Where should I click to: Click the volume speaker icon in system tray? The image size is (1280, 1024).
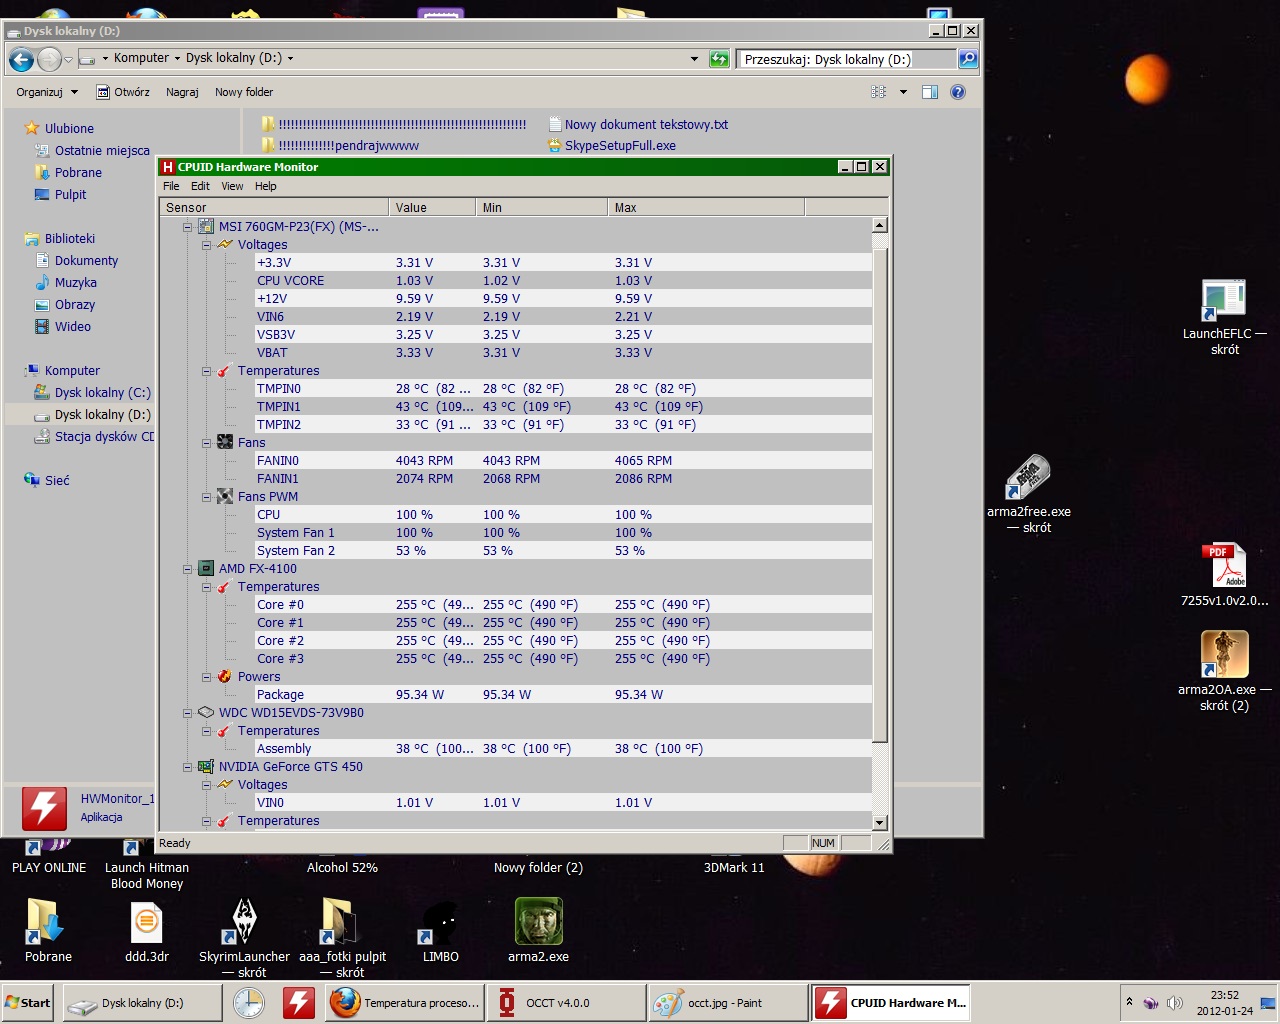(x=1175, y=1003)
